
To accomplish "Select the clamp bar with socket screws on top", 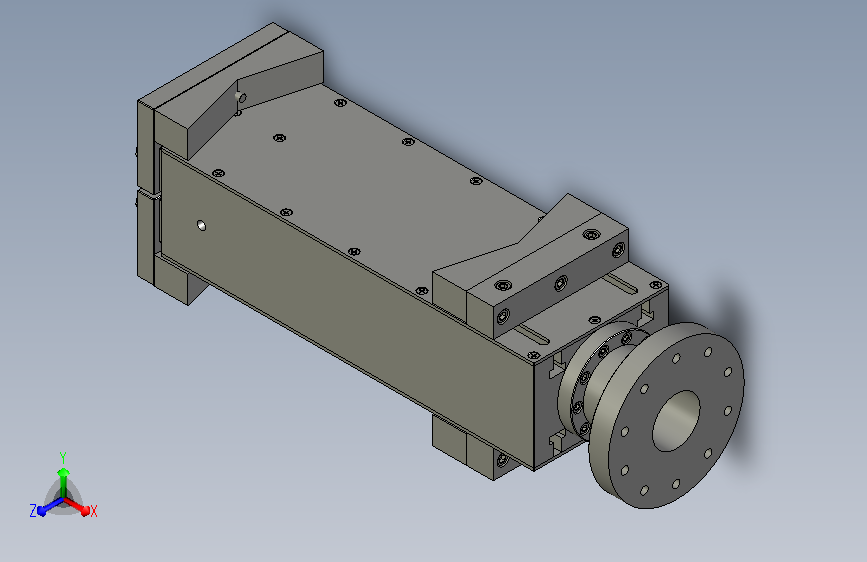I will [547, 279].
